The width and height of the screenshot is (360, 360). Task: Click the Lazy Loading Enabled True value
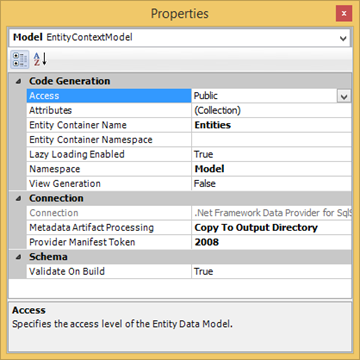271,154
